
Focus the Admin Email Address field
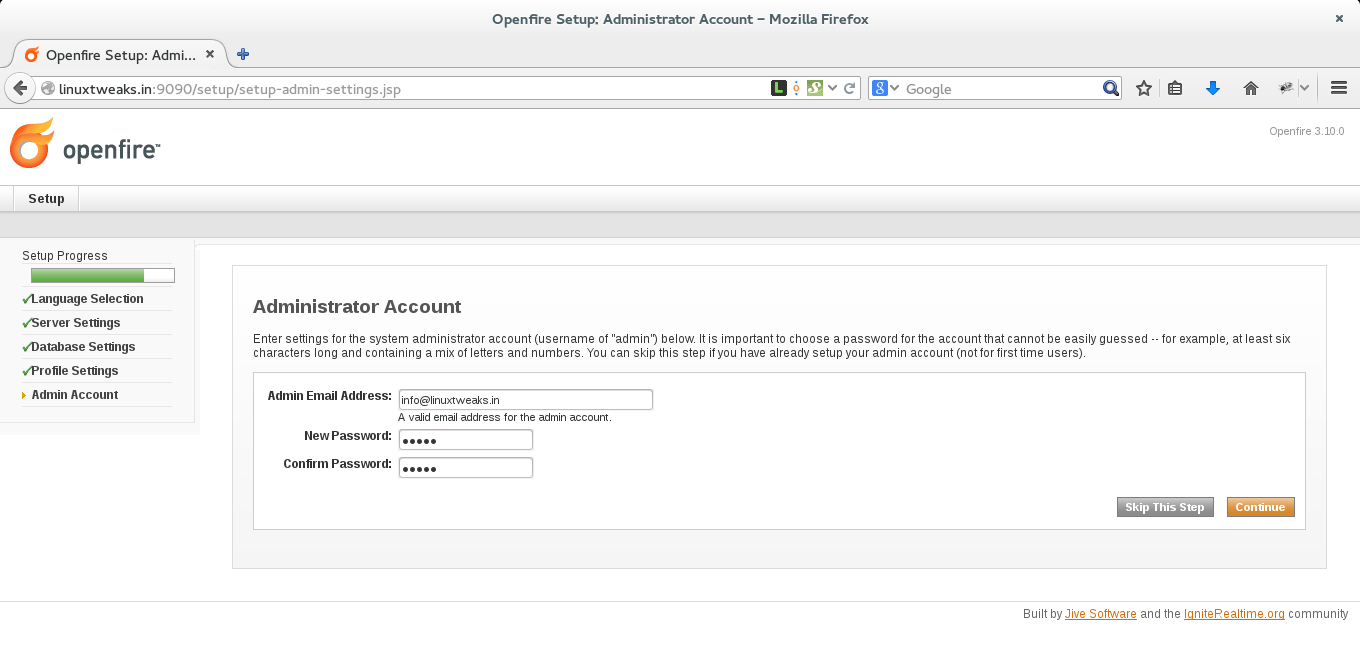(x=526, y=400)
